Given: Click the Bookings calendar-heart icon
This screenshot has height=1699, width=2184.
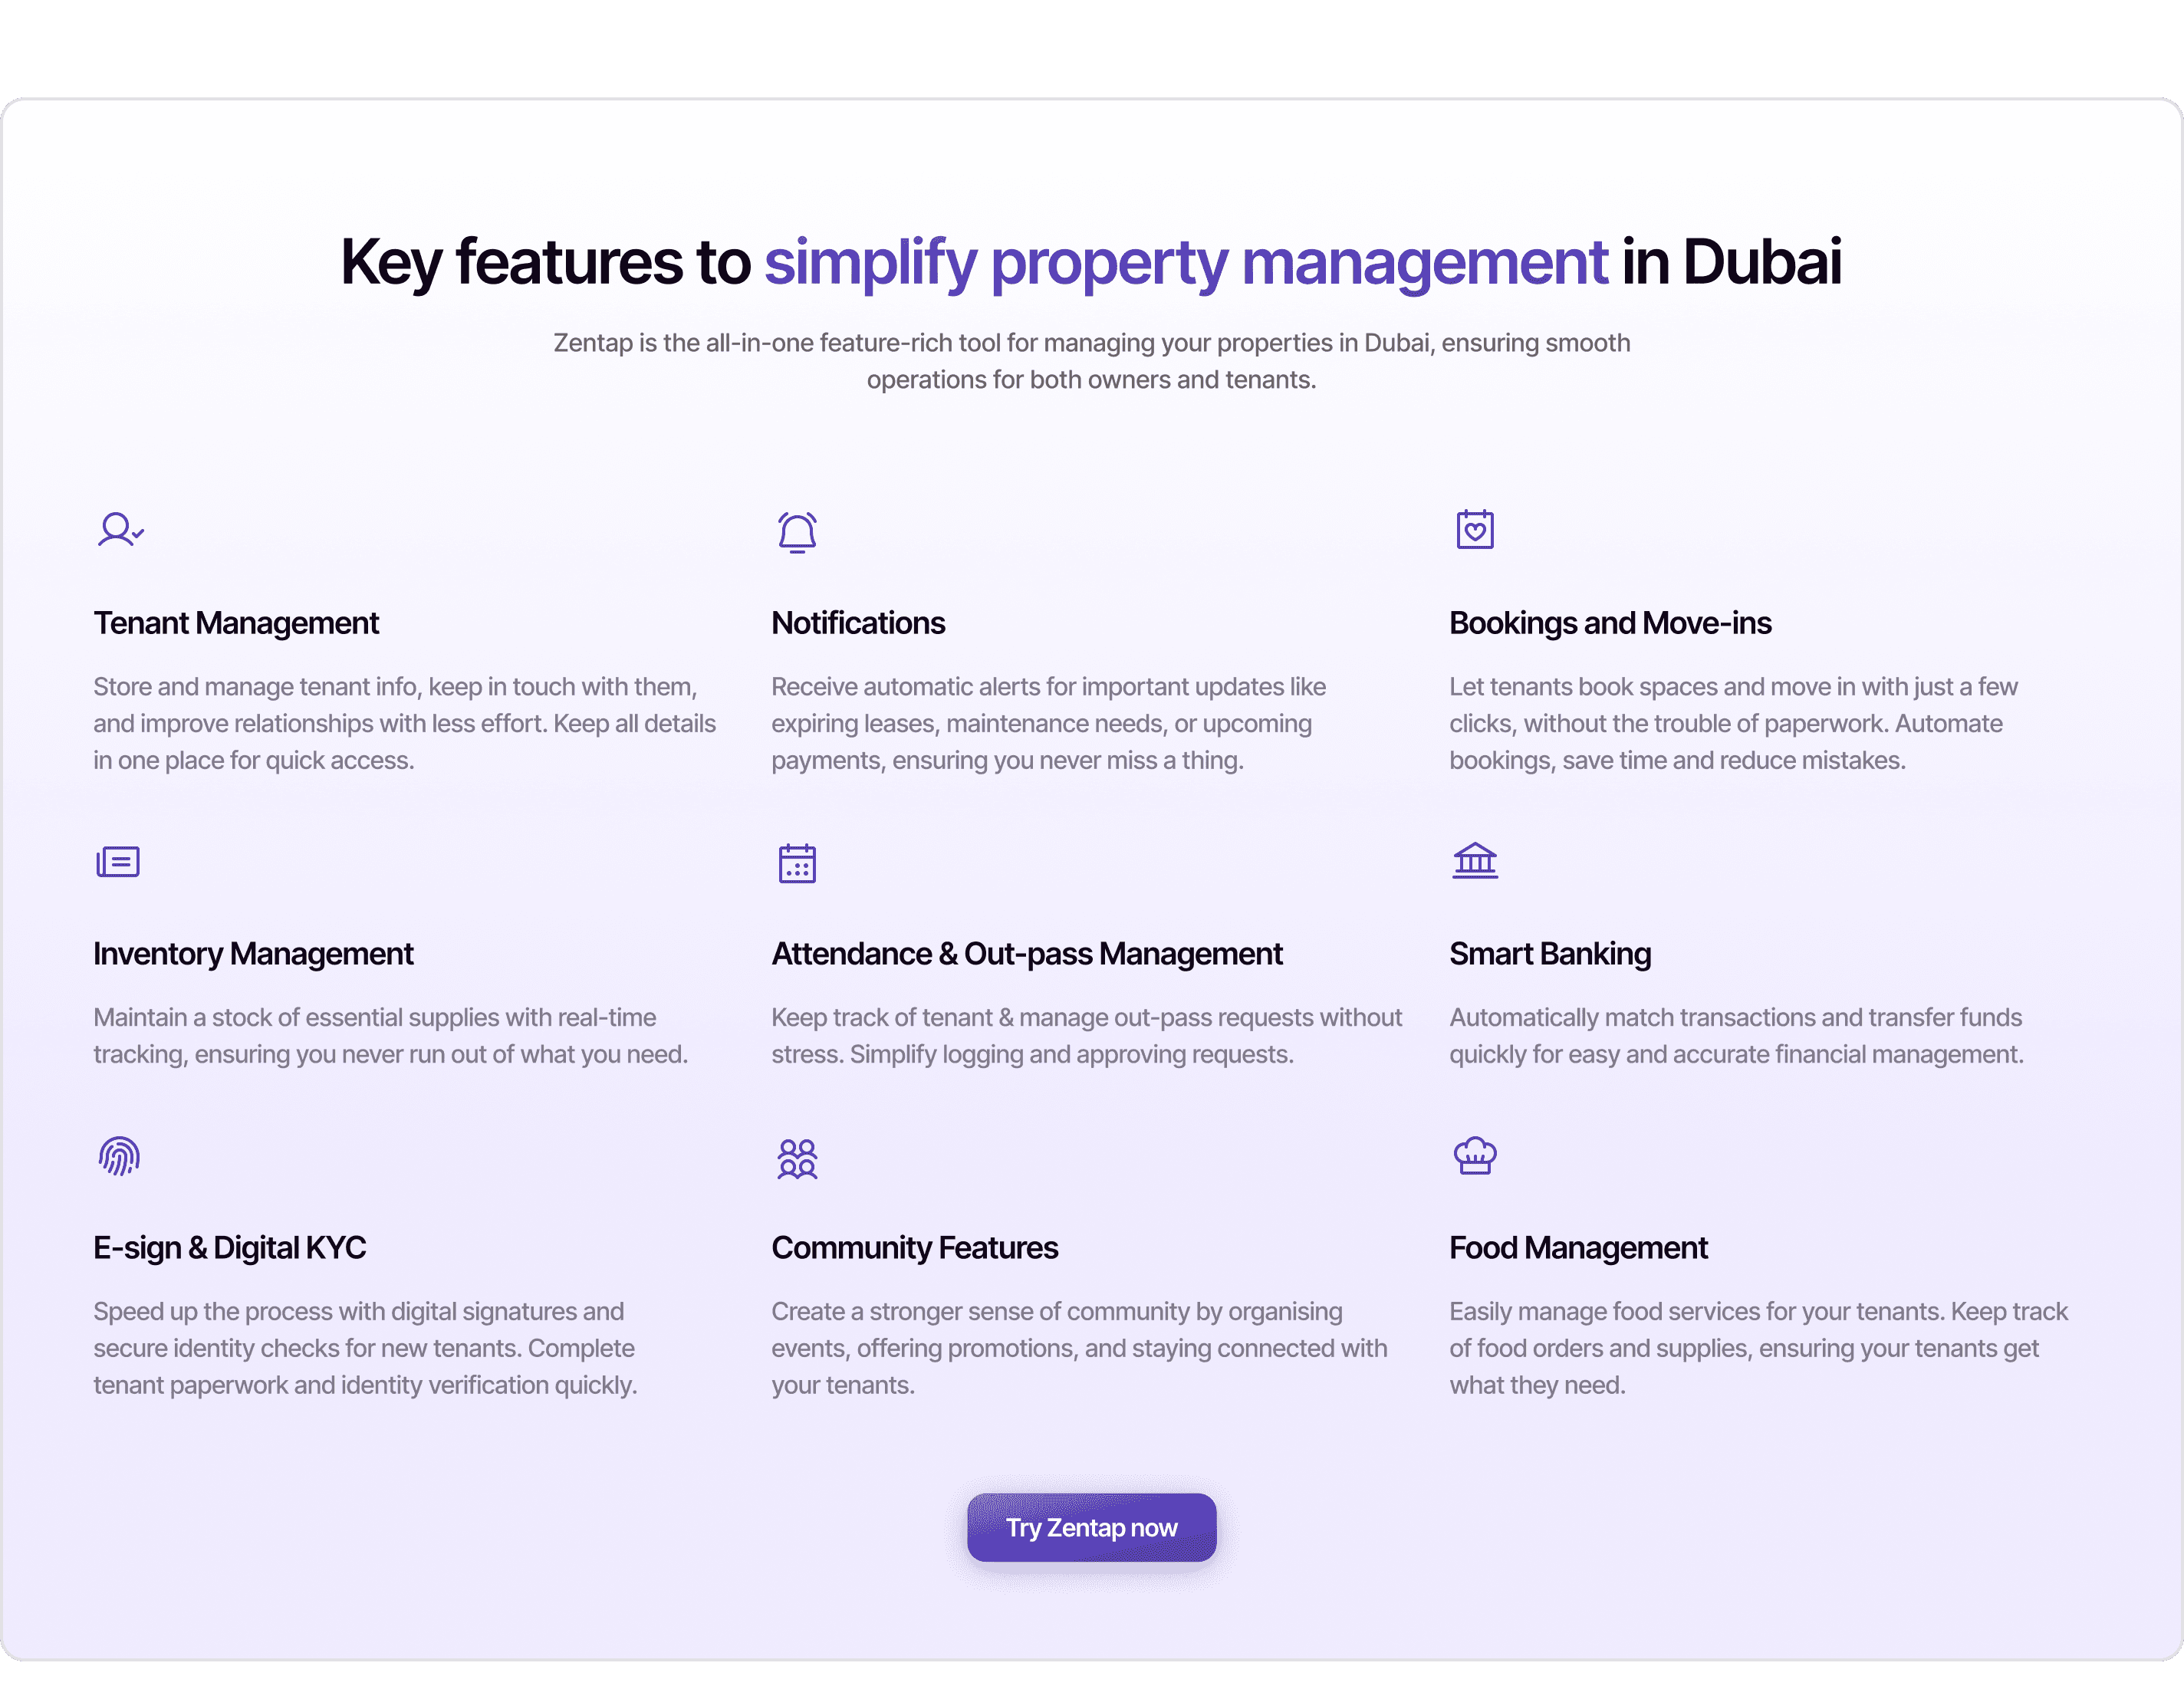Looking at the screenshot, I should 1475,529.
